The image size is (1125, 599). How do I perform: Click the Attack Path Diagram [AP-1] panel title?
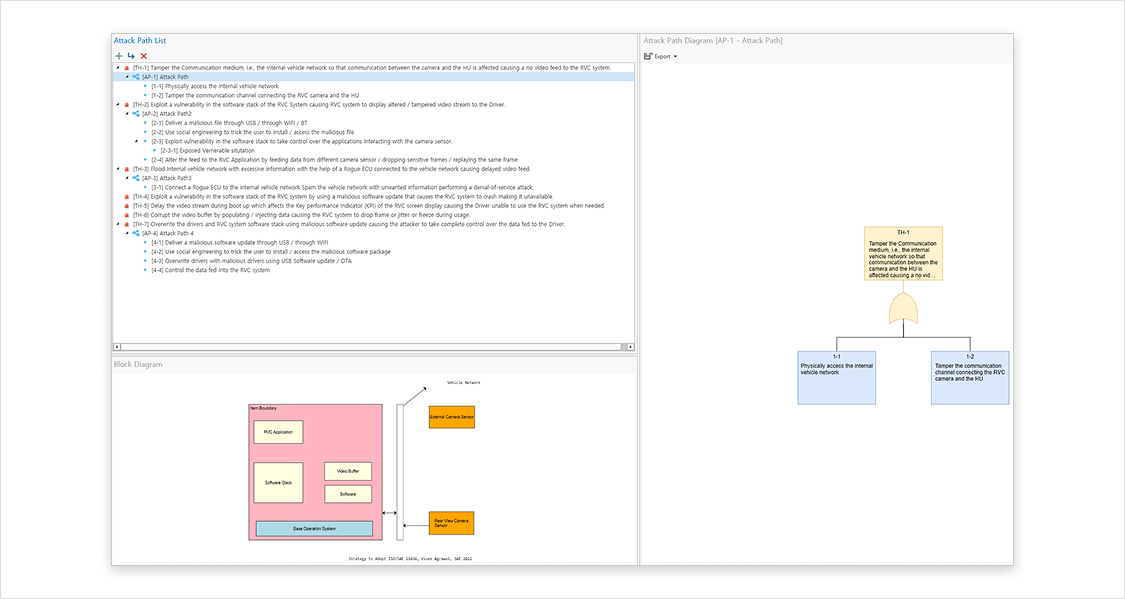point(712,41)
